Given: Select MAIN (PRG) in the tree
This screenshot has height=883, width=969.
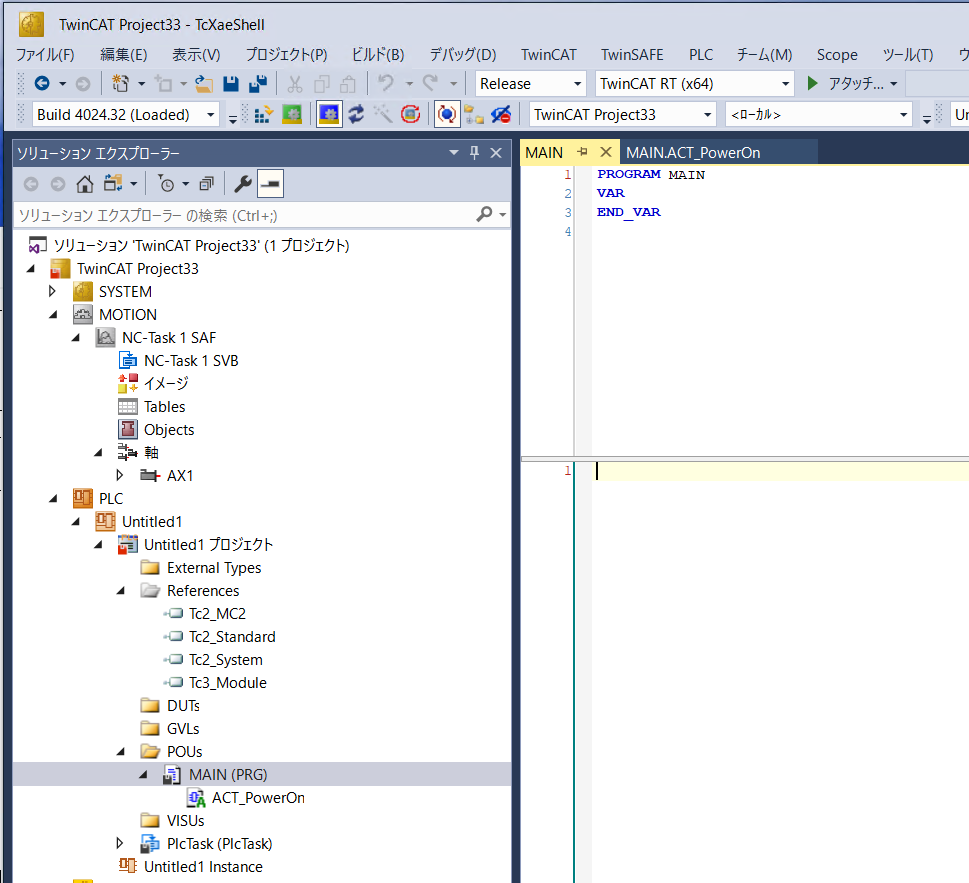Looking at the screenshot, I should click(x=228, y=774).
